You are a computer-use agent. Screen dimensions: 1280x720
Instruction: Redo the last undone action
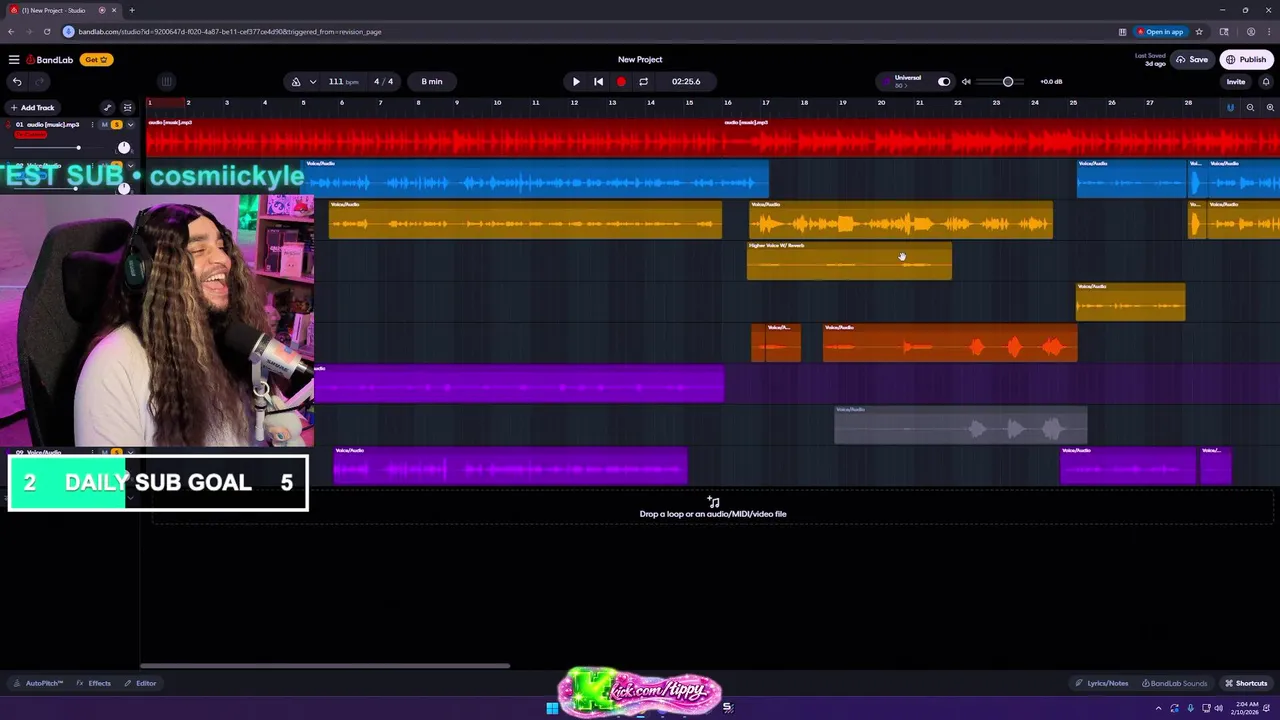pos(40,82)
